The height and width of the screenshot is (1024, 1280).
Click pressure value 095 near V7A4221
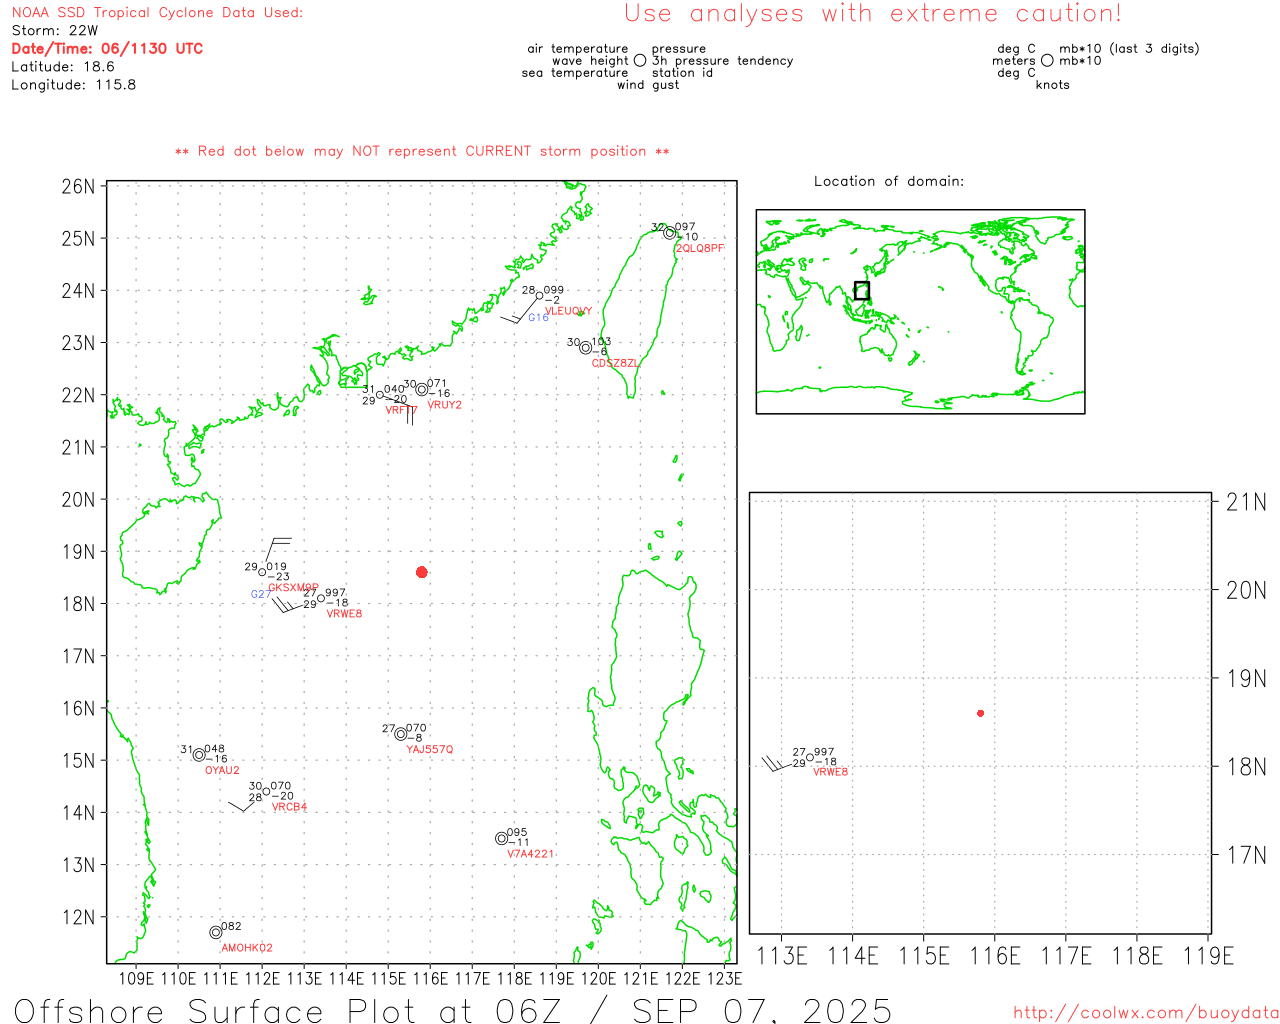(x=517, y=833)
